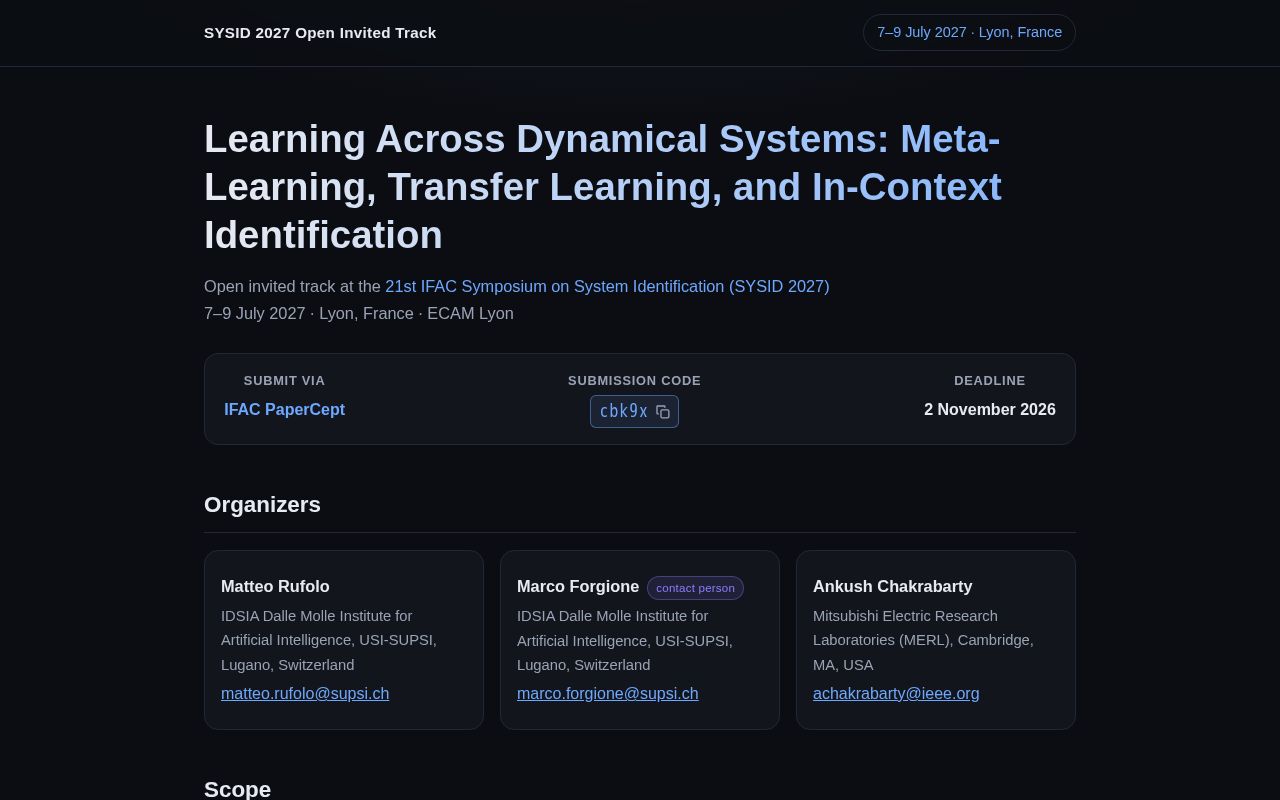Select the name Marco Forgione
1280x800 pixels.
578,587
